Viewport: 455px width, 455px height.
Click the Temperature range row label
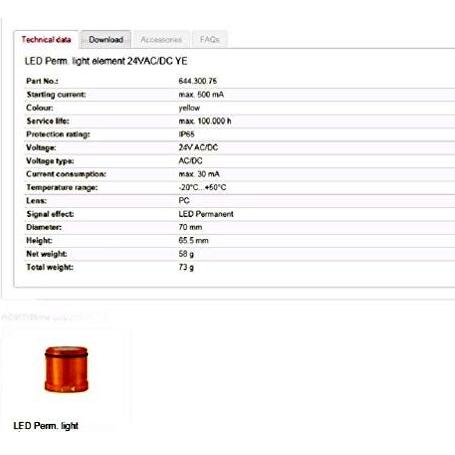click(x=62, y=187)
